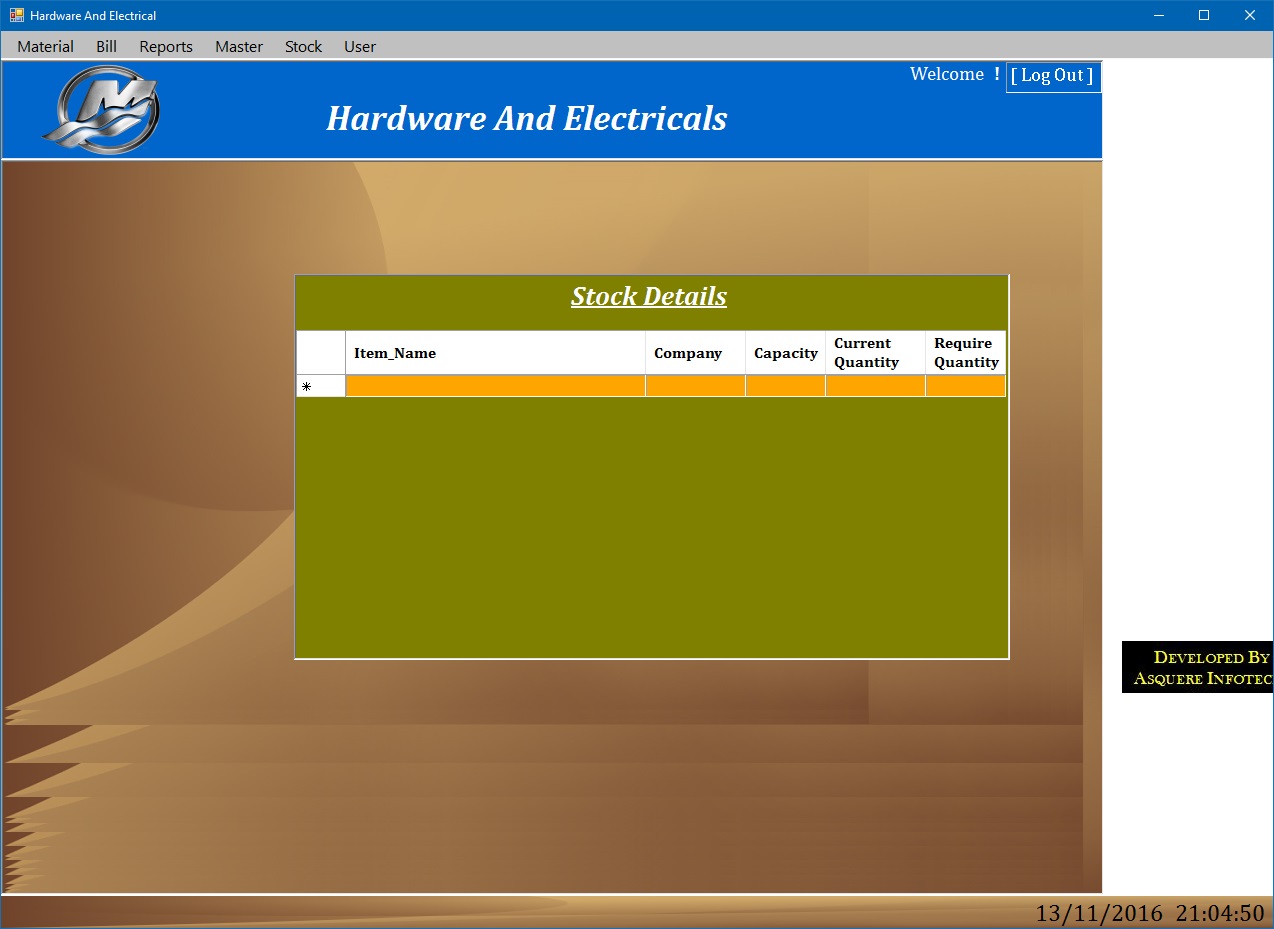The image size is (1274, 929).
Task: Click the Capacity column header
Action: click(x=785, y=353)
